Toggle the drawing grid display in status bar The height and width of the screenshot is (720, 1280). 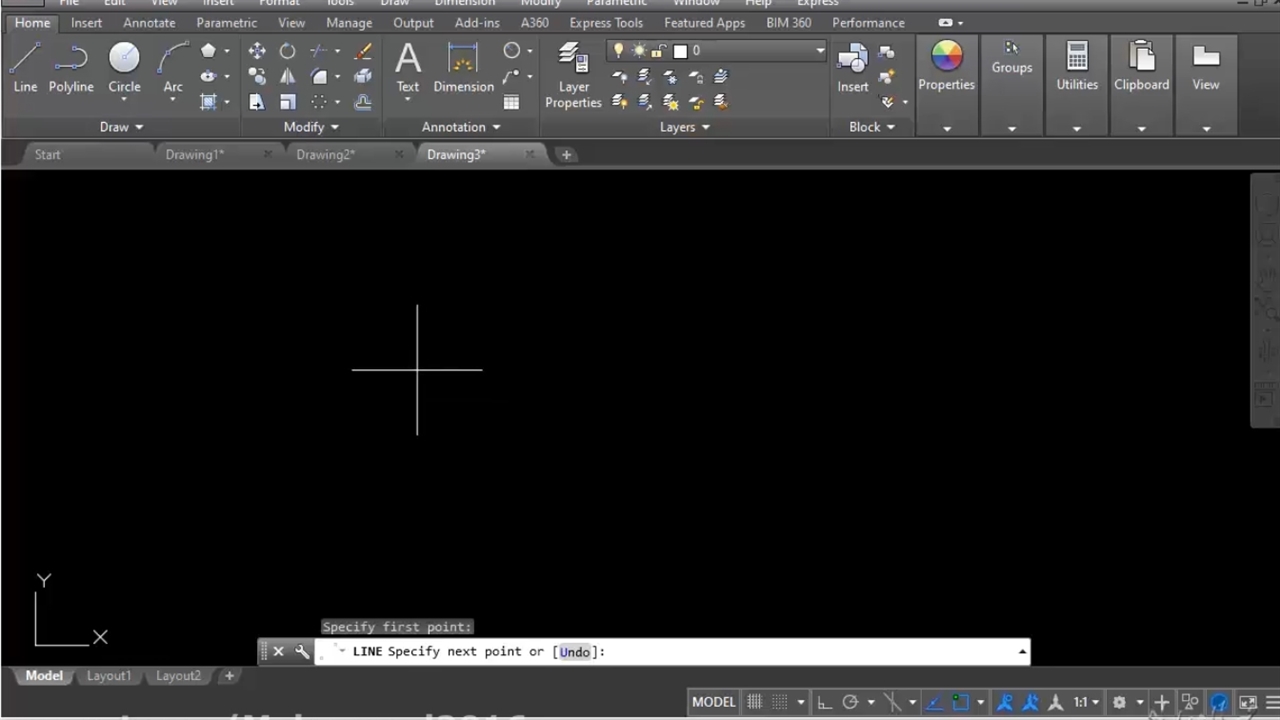(x=754, y=702)
